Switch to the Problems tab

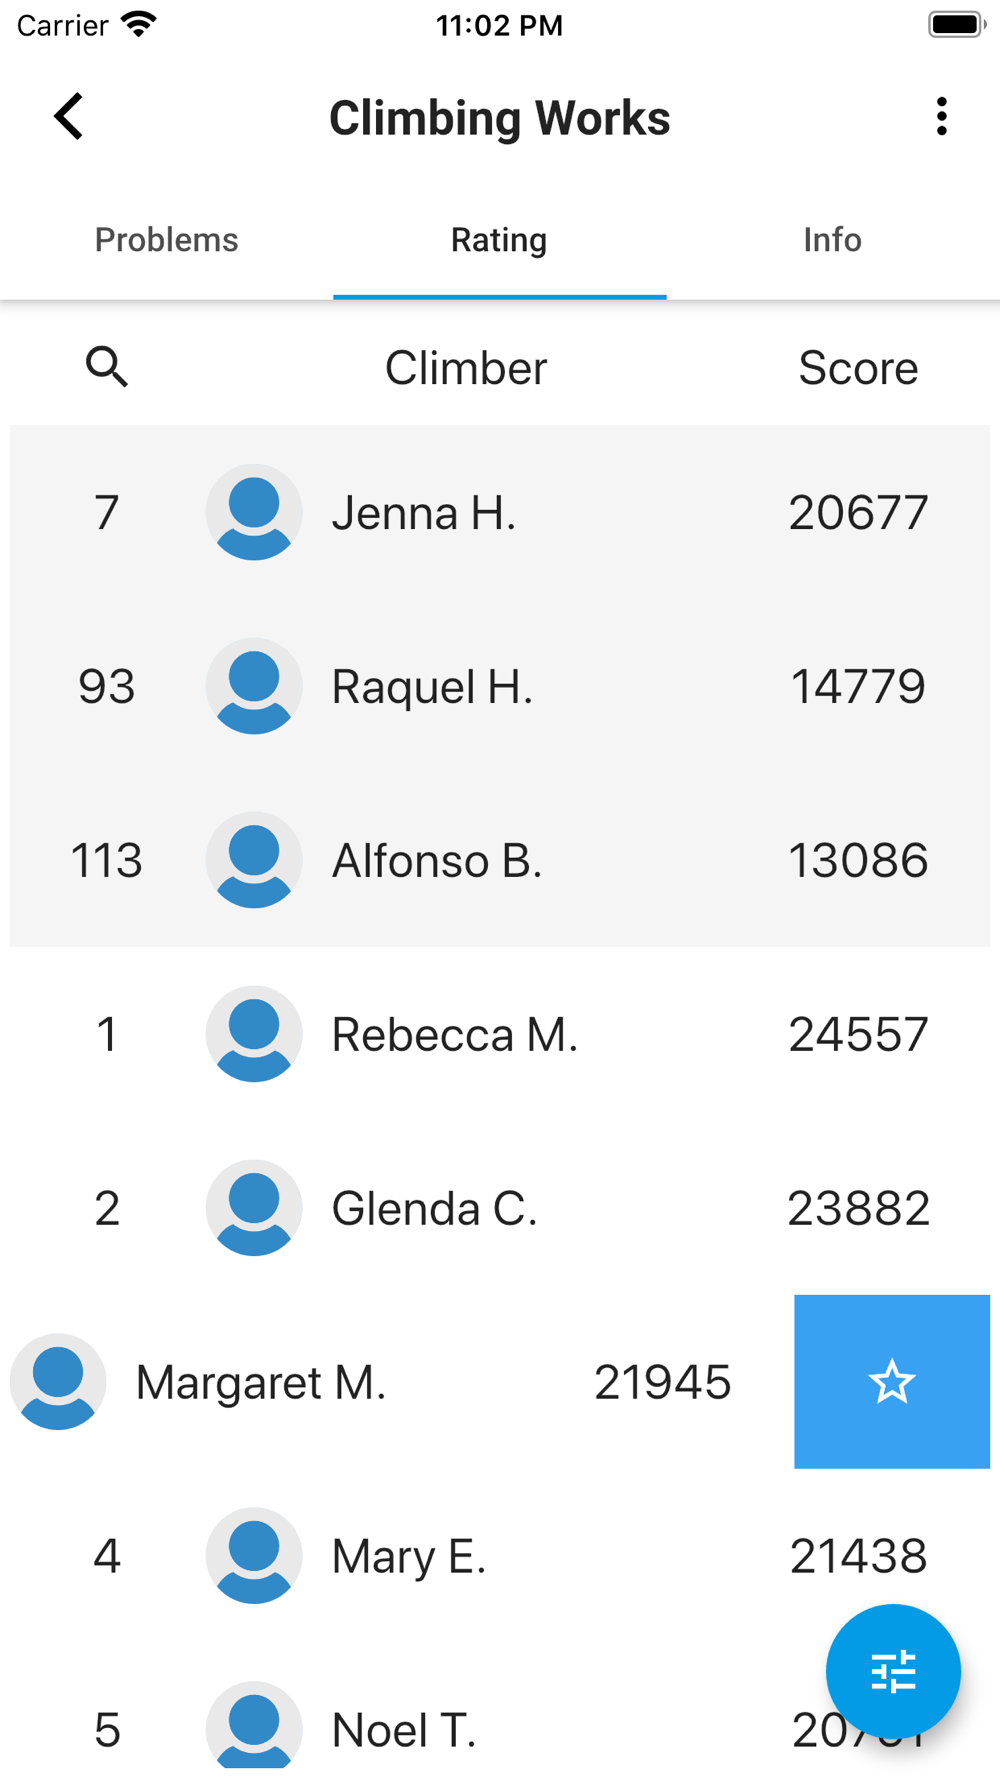coord(167,240)
